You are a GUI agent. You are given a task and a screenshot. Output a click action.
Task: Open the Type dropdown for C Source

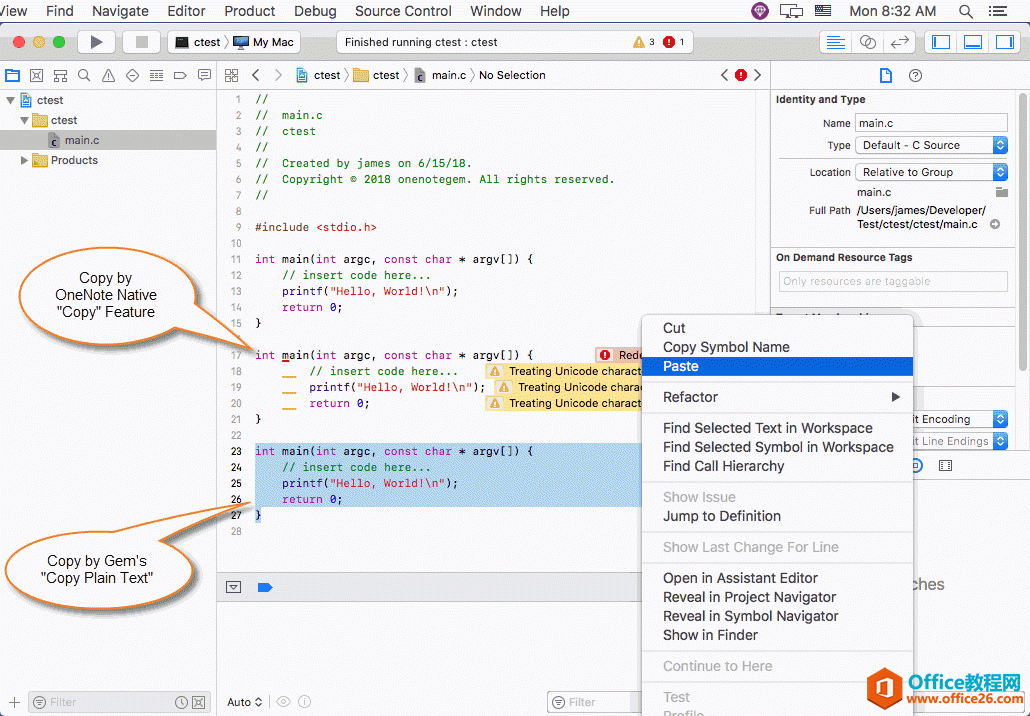(931, 145)
